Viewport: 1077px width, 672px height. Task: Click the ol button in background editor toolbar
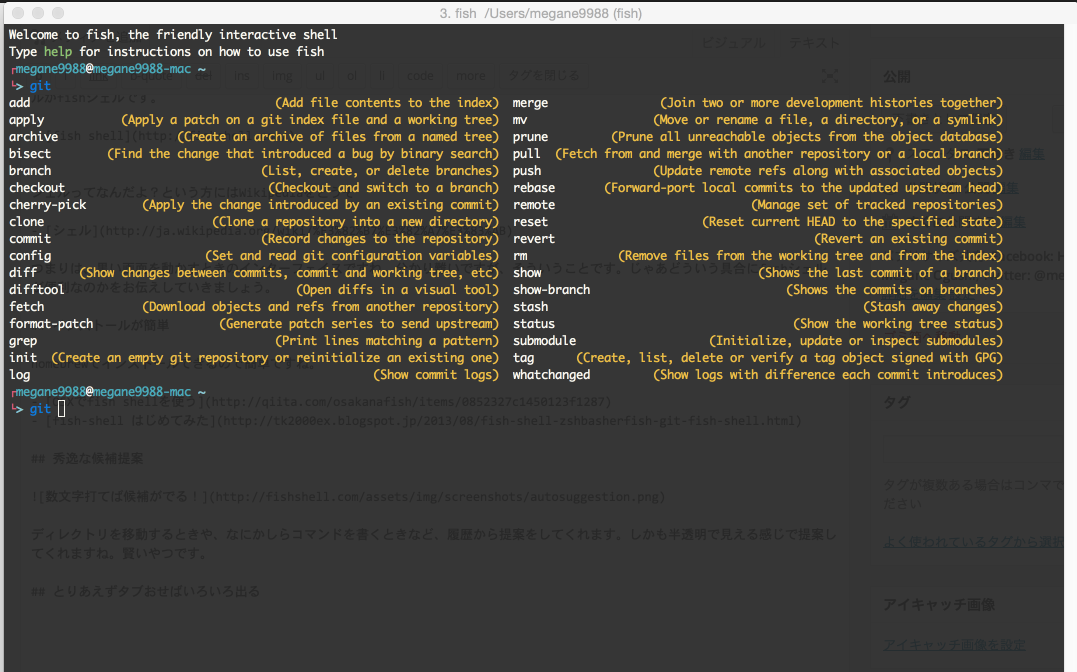(352, 76)
